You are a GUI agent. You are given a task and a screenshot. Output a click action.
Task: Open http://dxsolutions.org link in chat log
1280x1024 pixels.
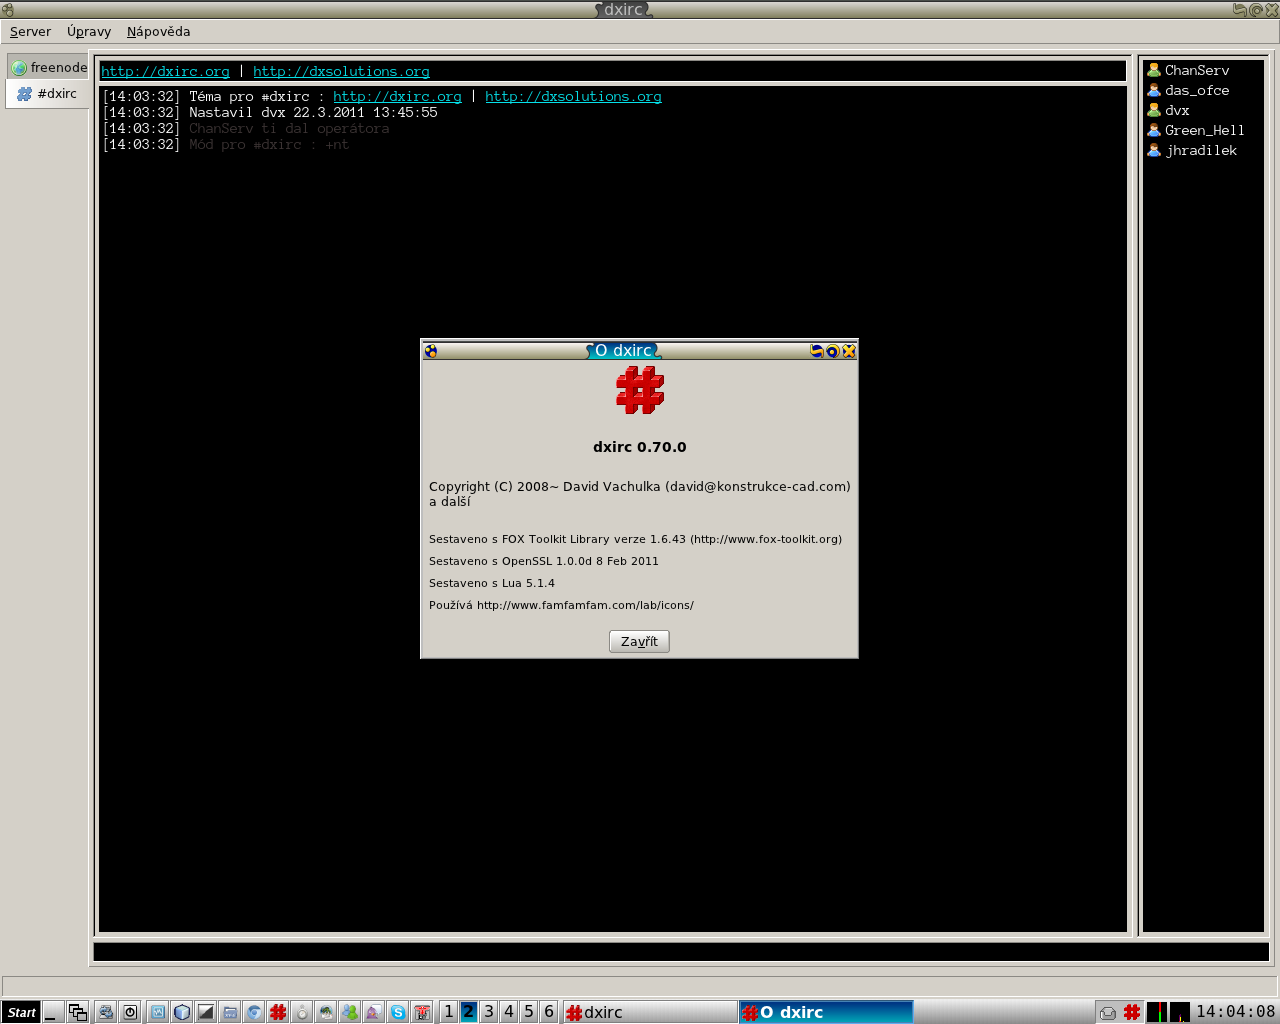coord(573,97)
